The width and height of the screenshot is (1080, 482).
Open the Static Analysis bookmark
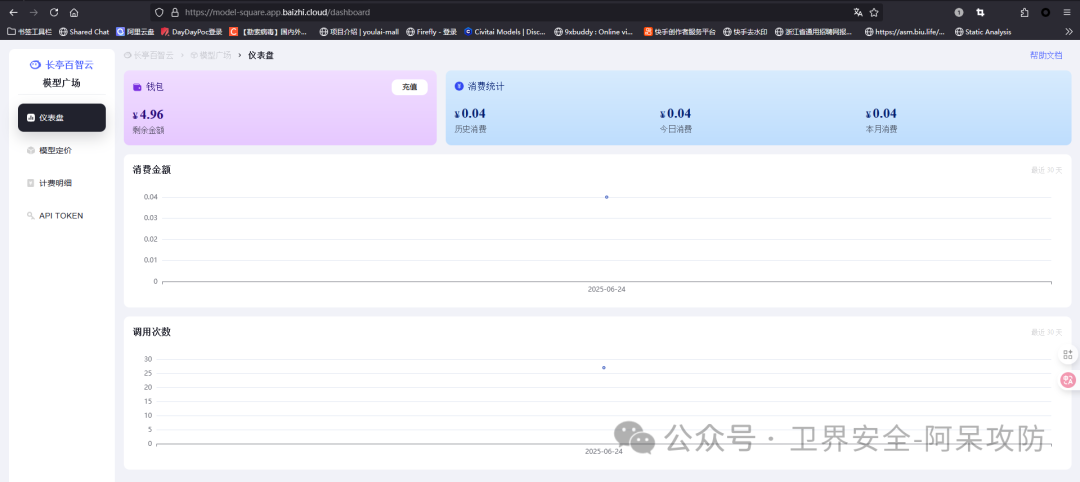(x=983, y=32)
